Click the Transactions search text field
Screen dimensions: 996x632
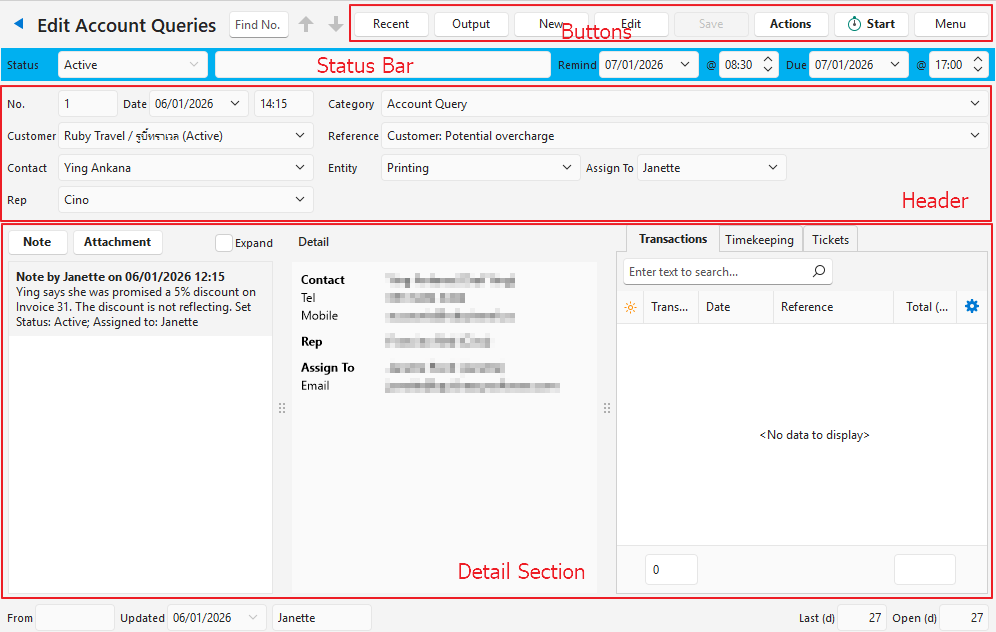point(715,272)
